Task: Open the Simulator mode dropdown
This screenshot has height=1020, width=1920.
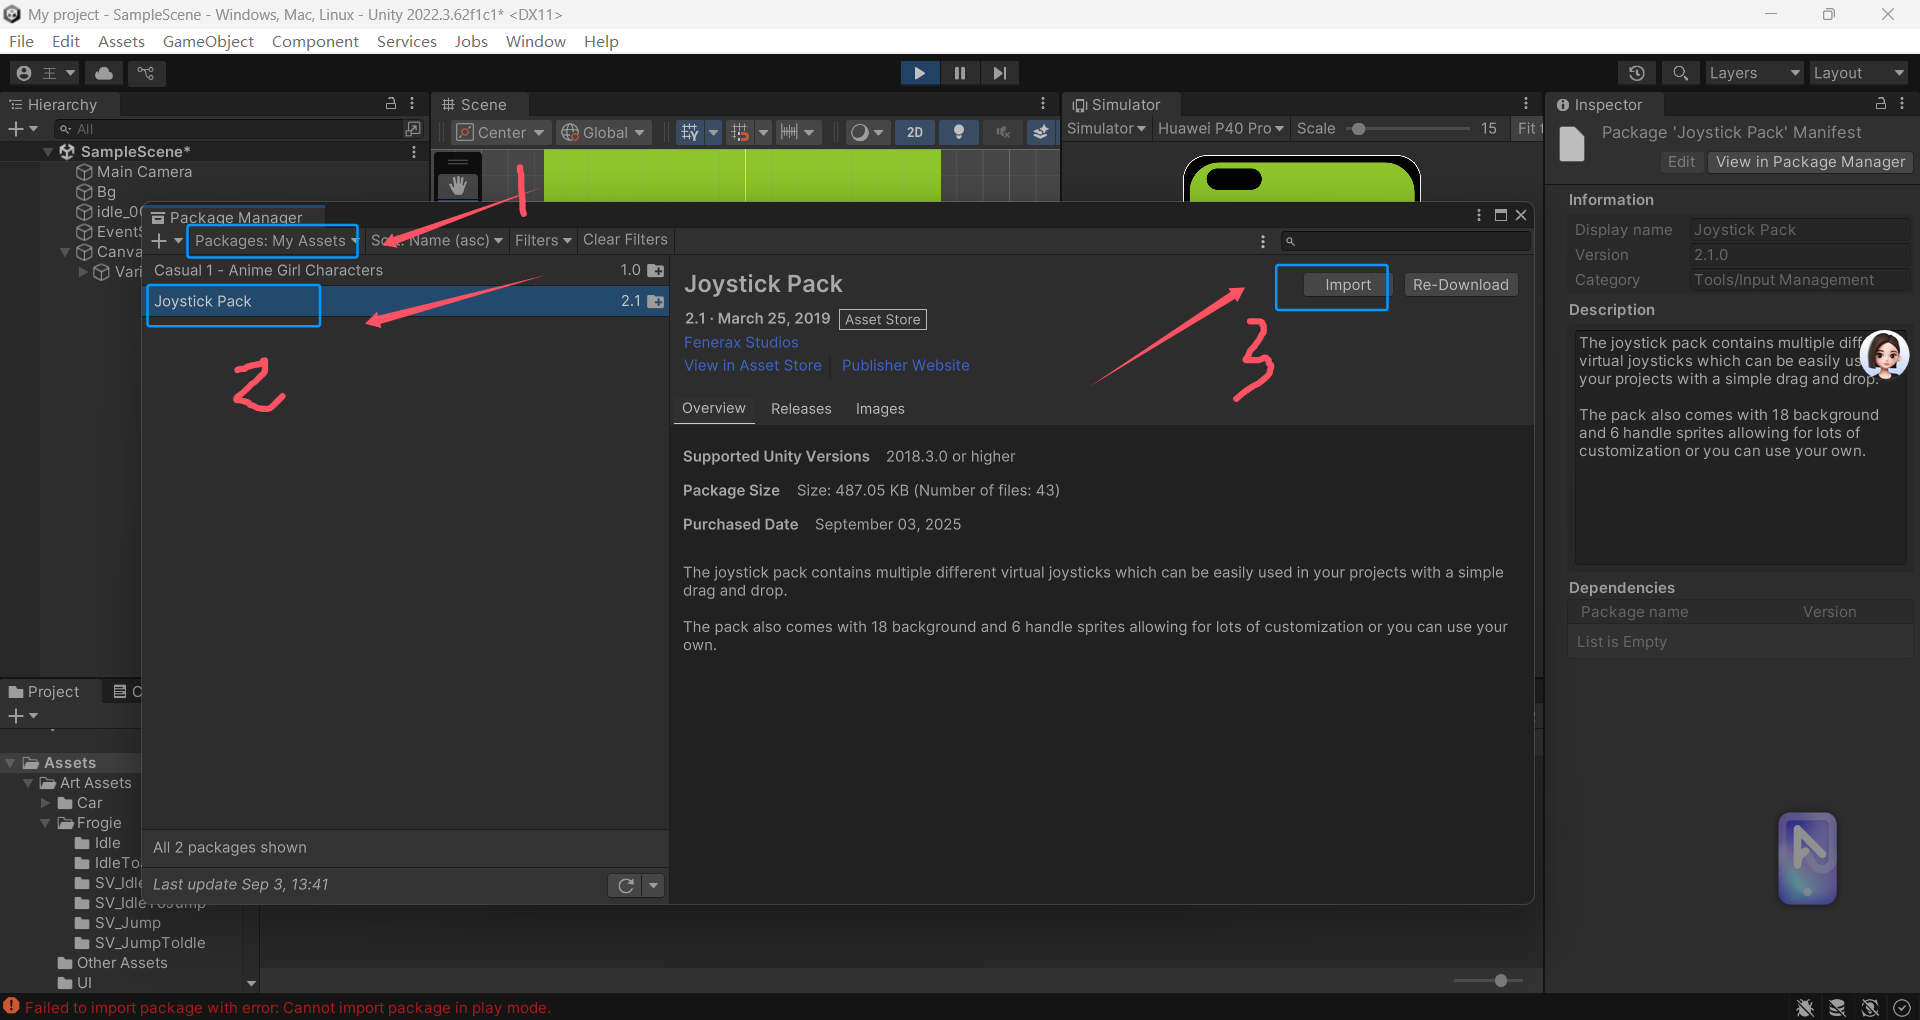Action: click(1106, 129)
